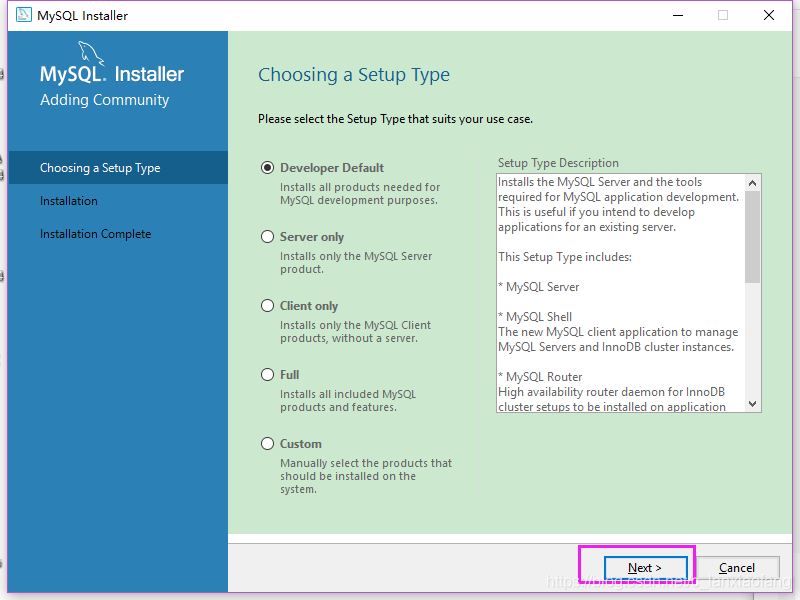Choose the Server only setup type
This screenshot has width=800, height=600.
click(267, 237)
